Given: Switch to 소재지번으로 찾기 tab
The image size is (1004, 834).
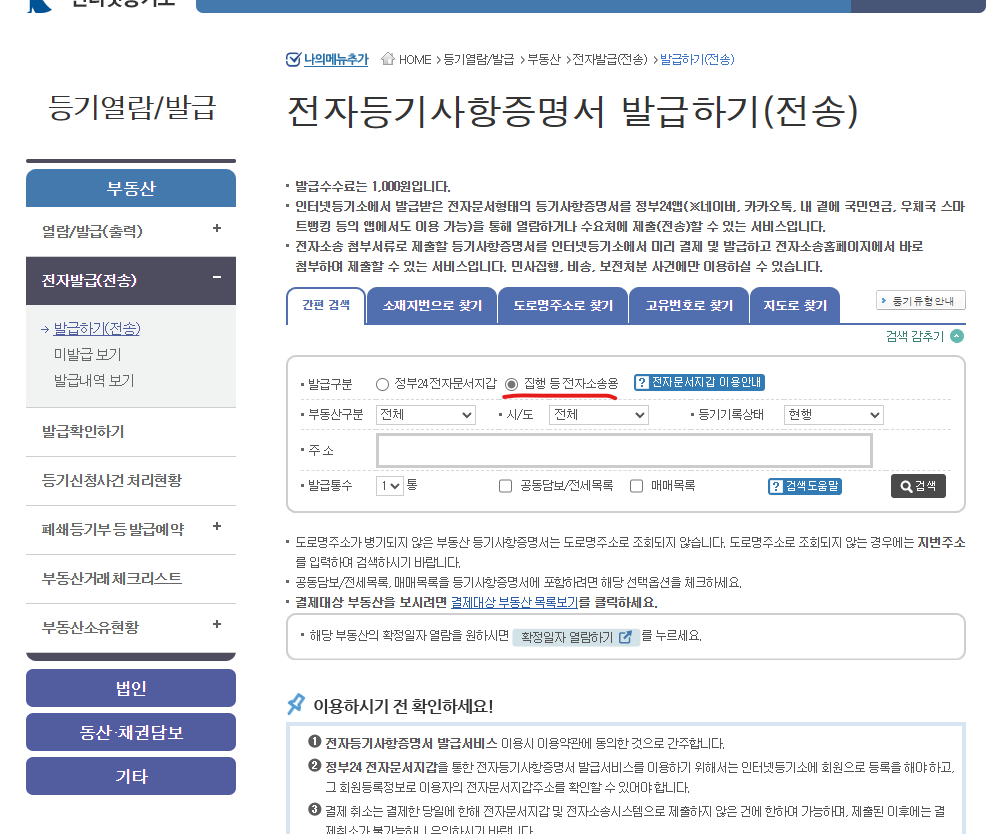Looking at the screenshot, I should coord(432,306).
